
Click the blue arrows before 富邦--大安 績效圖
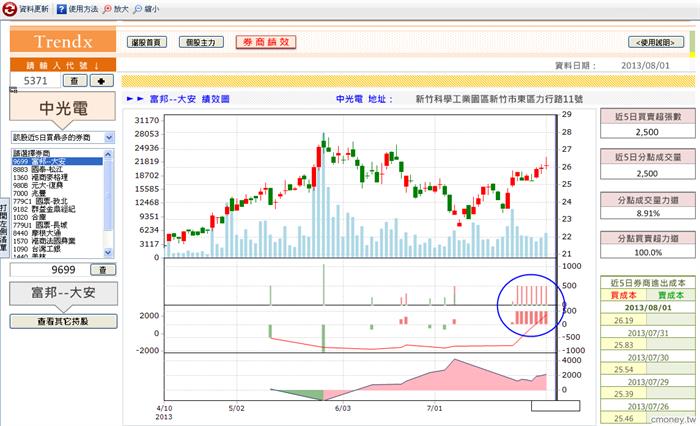pos(135,99)
